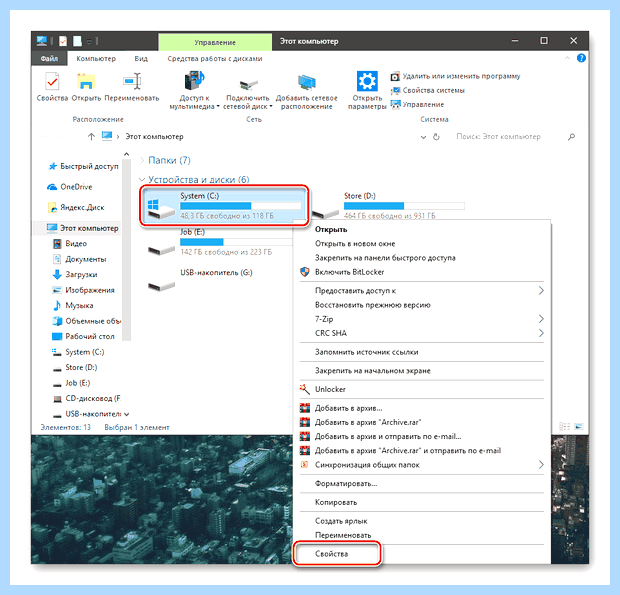Open the Файл tab

(x=49, y=59)
